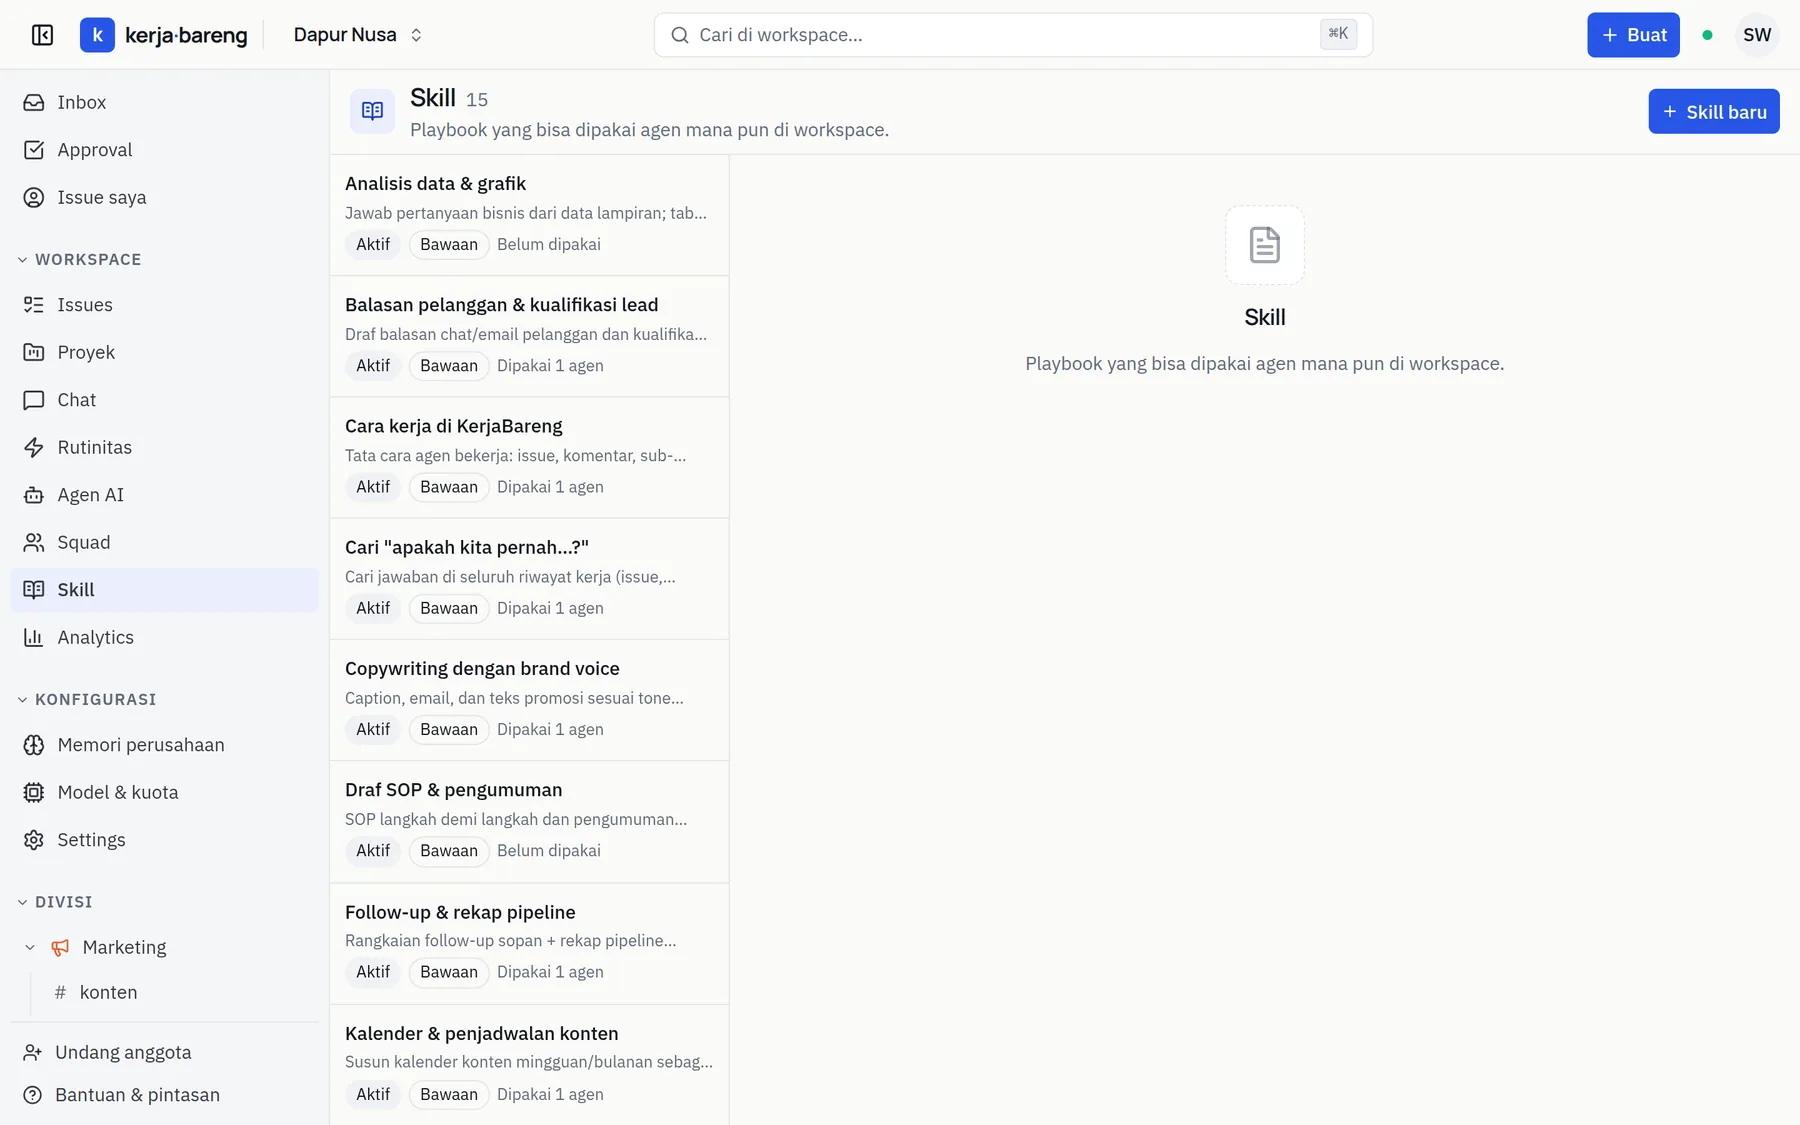Image resolution: width=1800 pixels, height=1125 pixels.
Task: Click the Rutinitas lightning icon
Action: coord(34,447)
